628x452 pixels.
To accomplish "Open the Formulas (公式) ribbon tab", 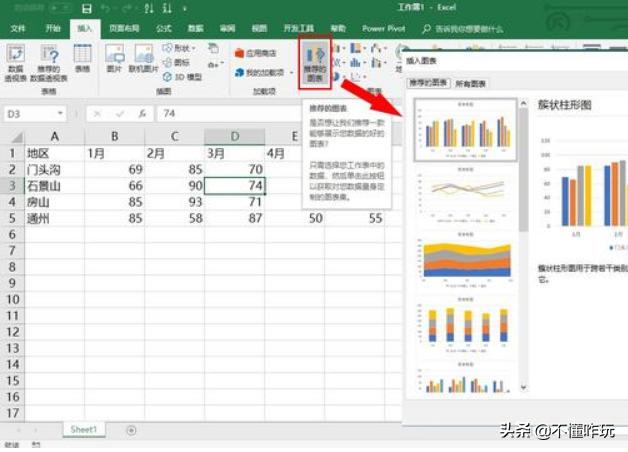I will click(x=164, y=29).
